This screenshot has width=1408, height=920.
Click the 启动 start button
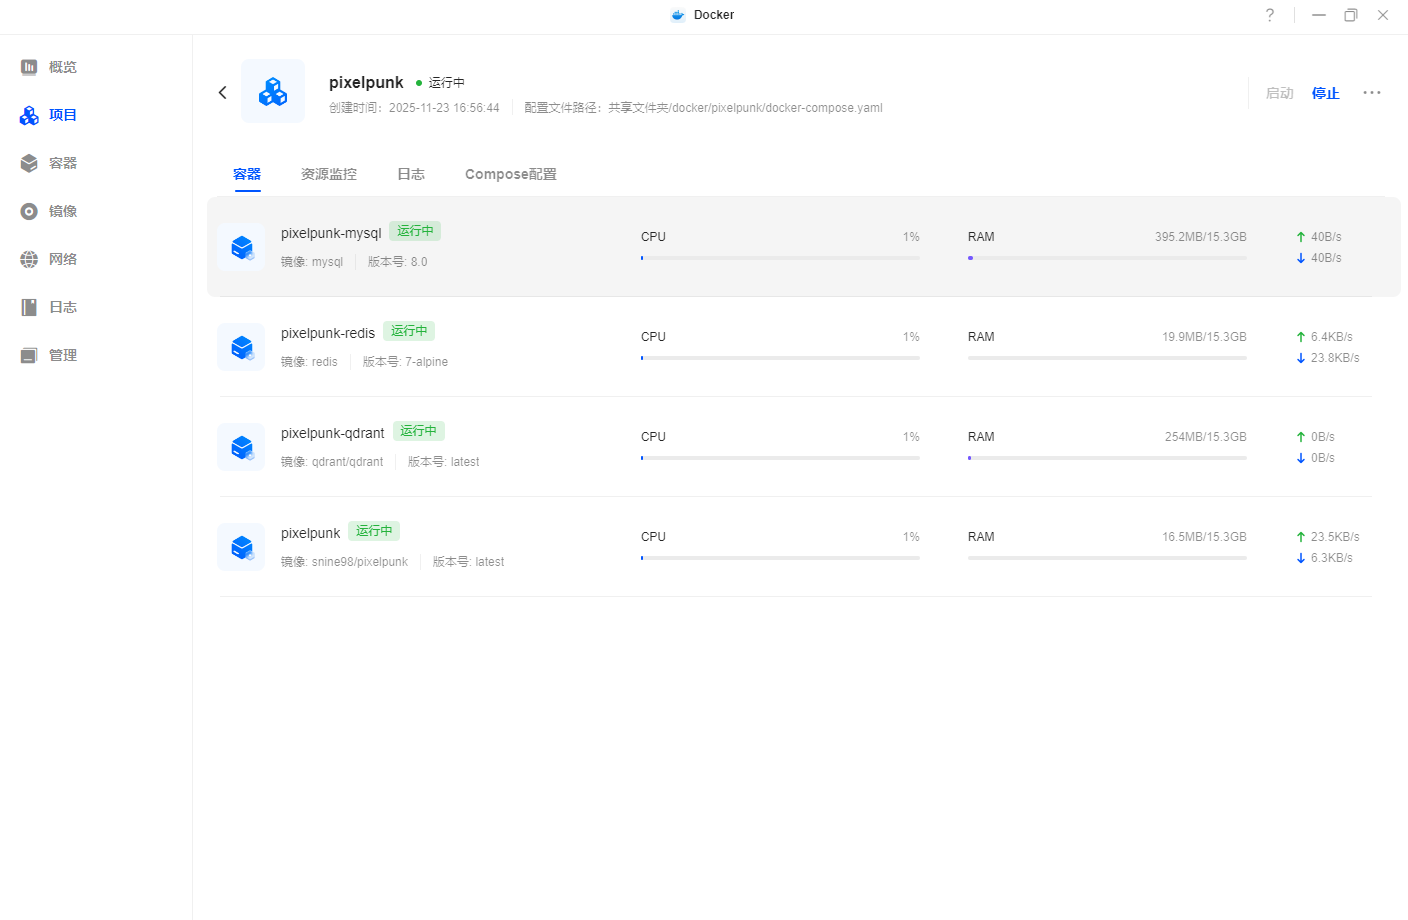(x=1280, y=93)
